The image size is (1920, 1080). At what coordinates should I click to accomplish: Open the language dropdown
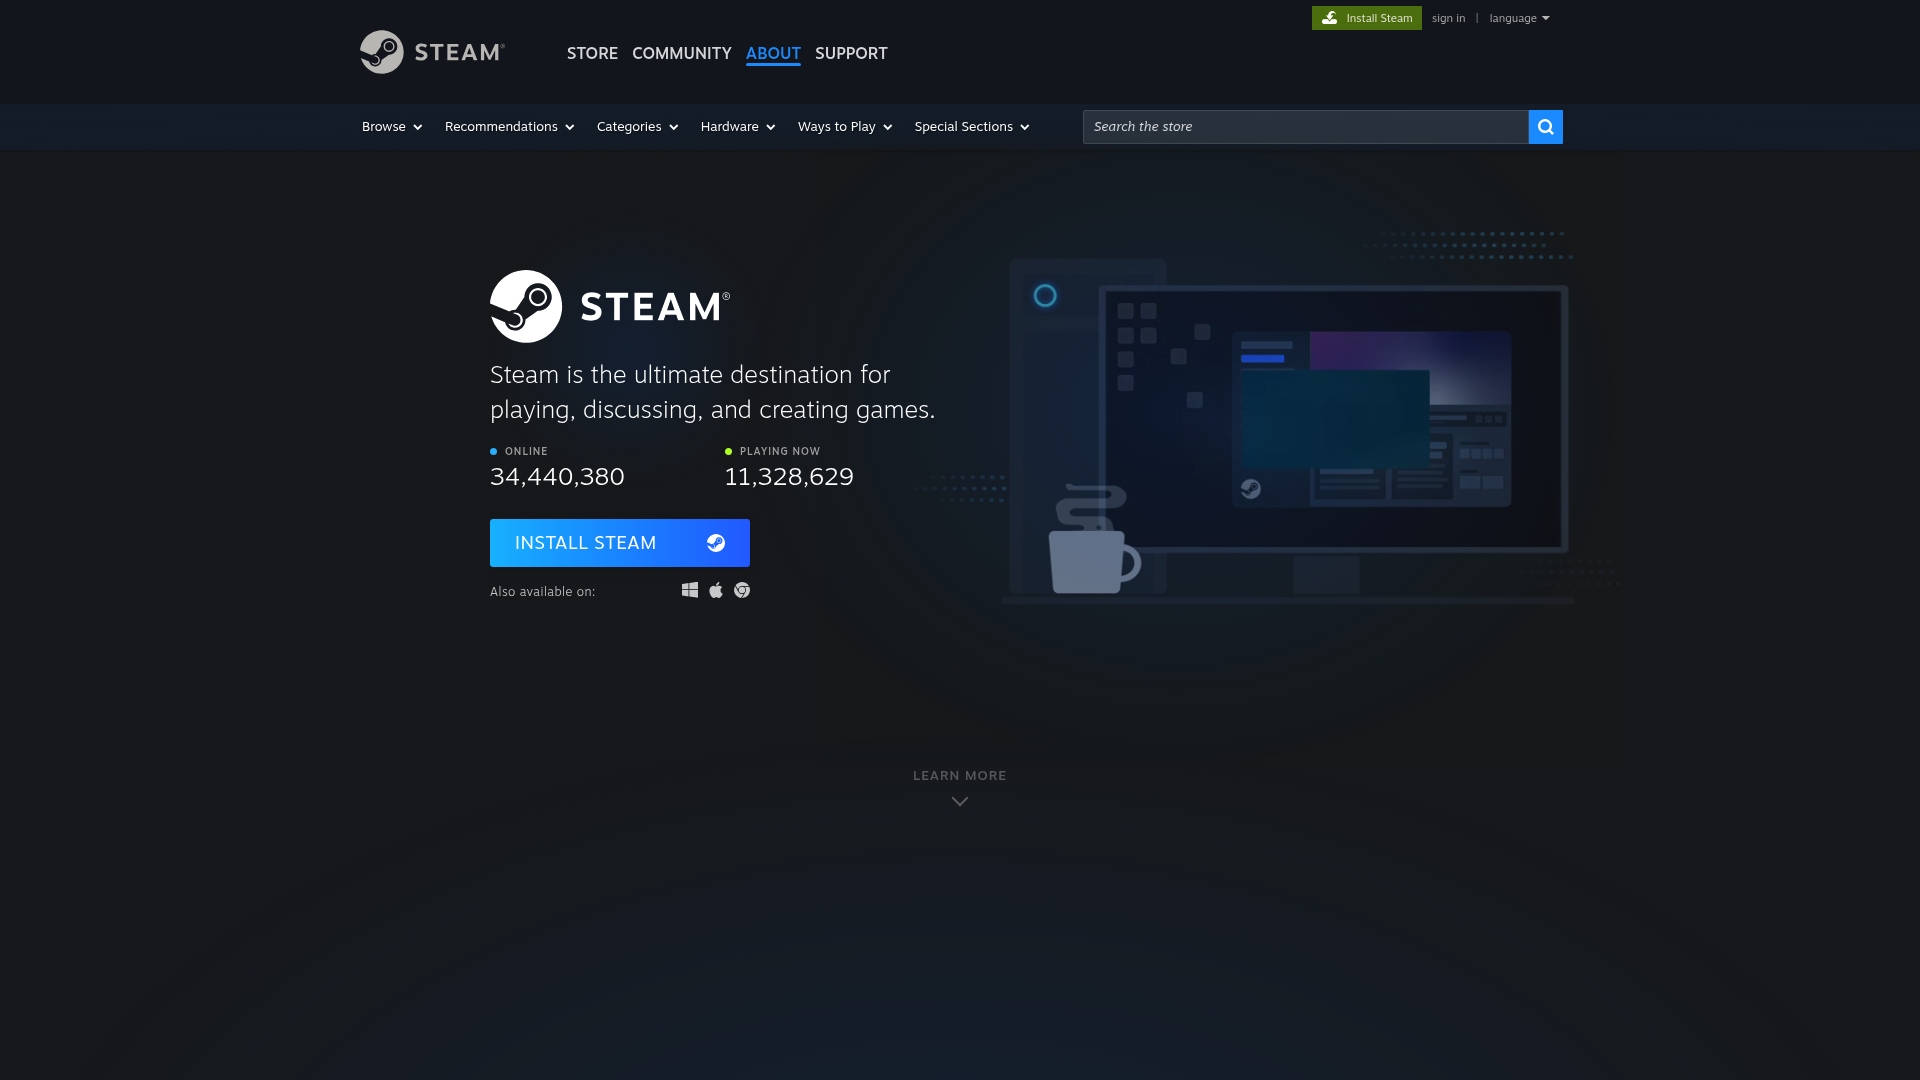point(1519,18)
